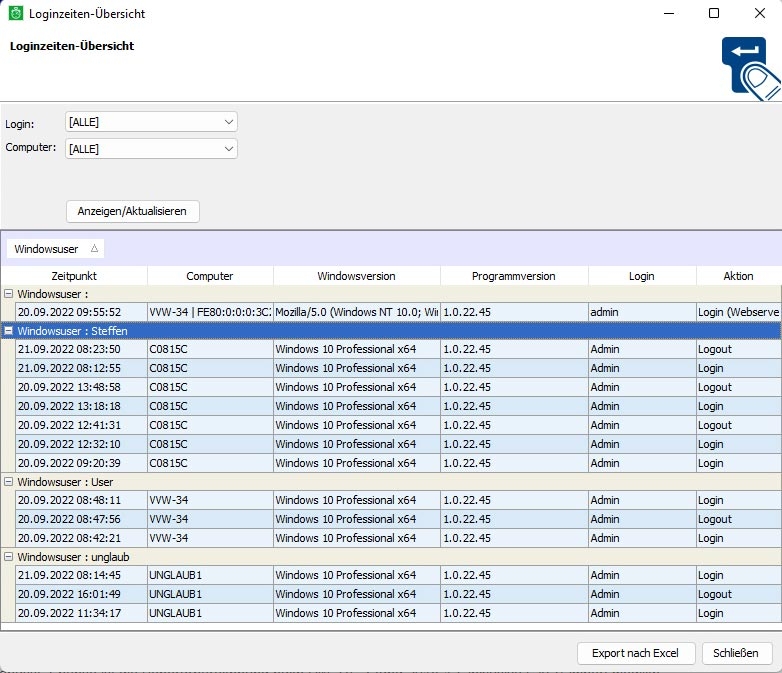Screen dimensions: 782x673
Task: Select the 21.09.2022 08:23:50 Logout row
Action: click(x=400, y=350)
